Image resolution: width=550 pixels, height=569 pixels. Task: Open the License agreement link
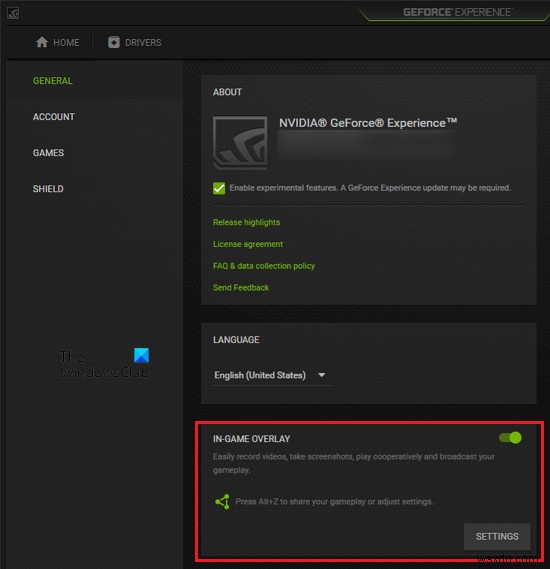[x=248, y=244]
